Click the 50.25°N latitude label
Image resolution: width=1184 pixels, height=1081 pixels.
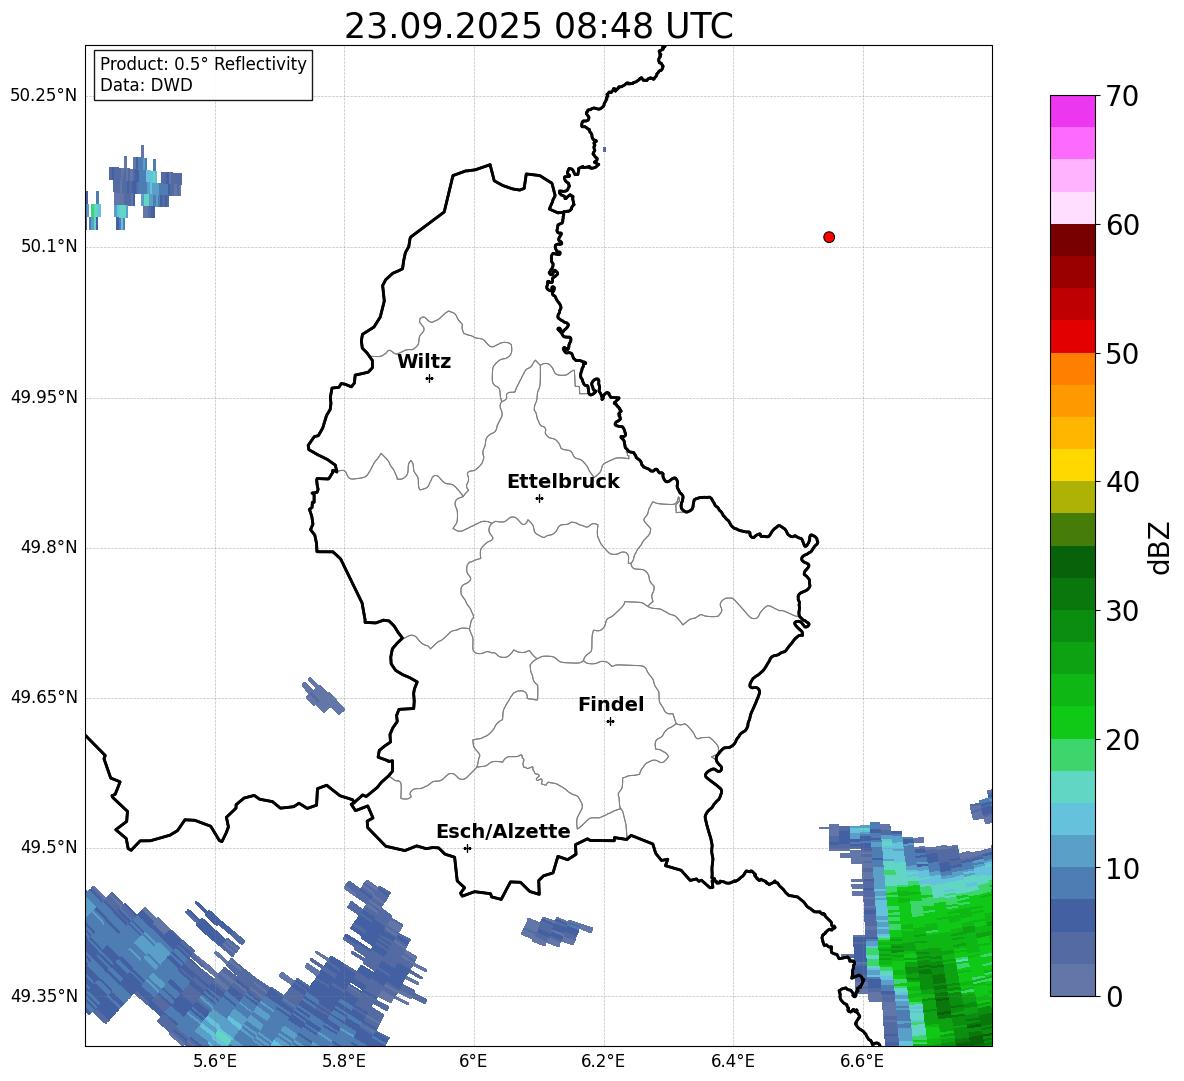click(x=44, y=96)
